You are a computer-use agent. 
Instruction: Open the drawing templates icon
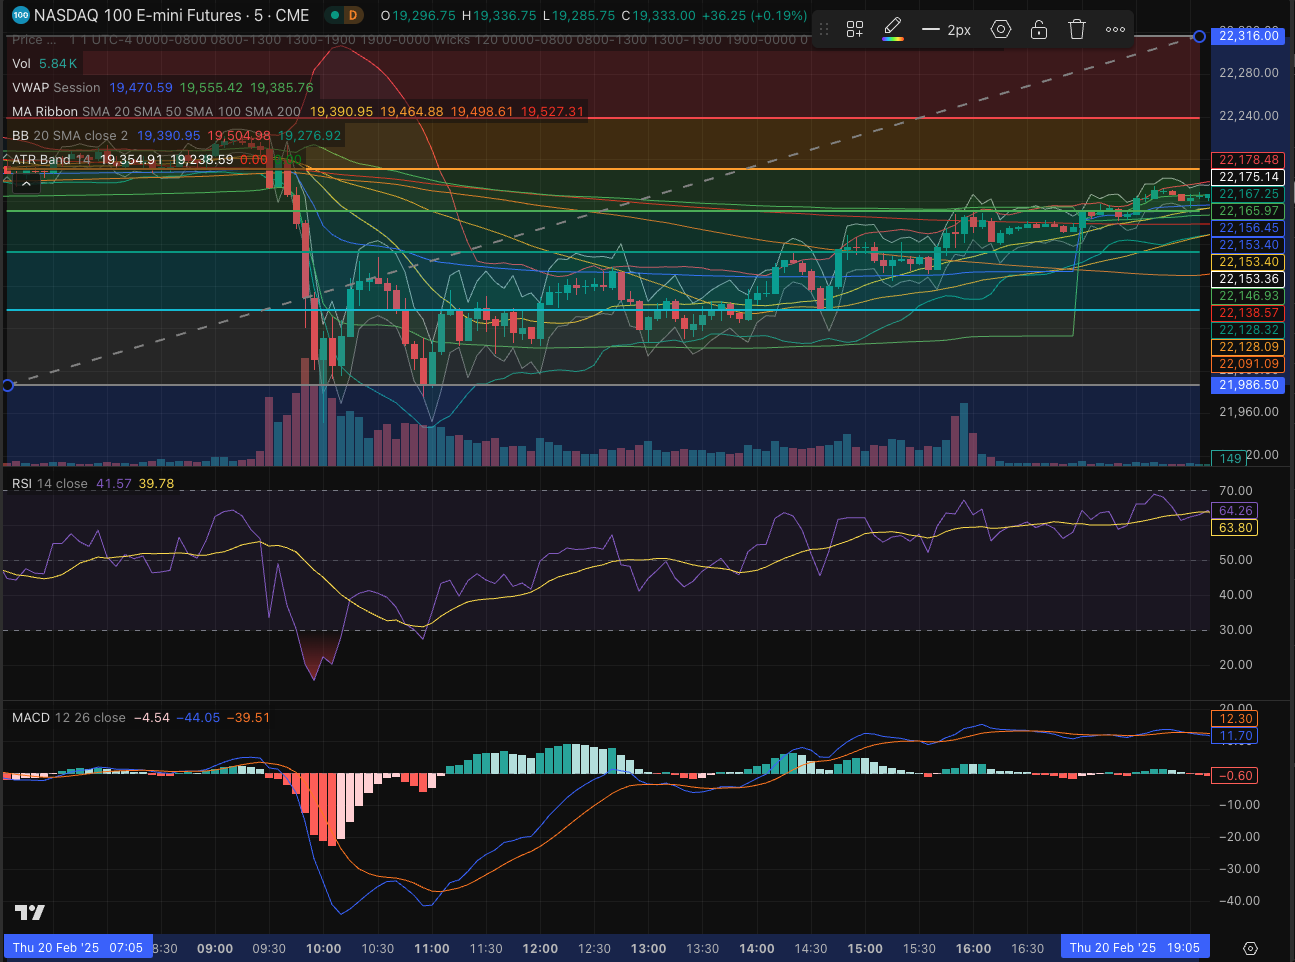pos(855,30)
